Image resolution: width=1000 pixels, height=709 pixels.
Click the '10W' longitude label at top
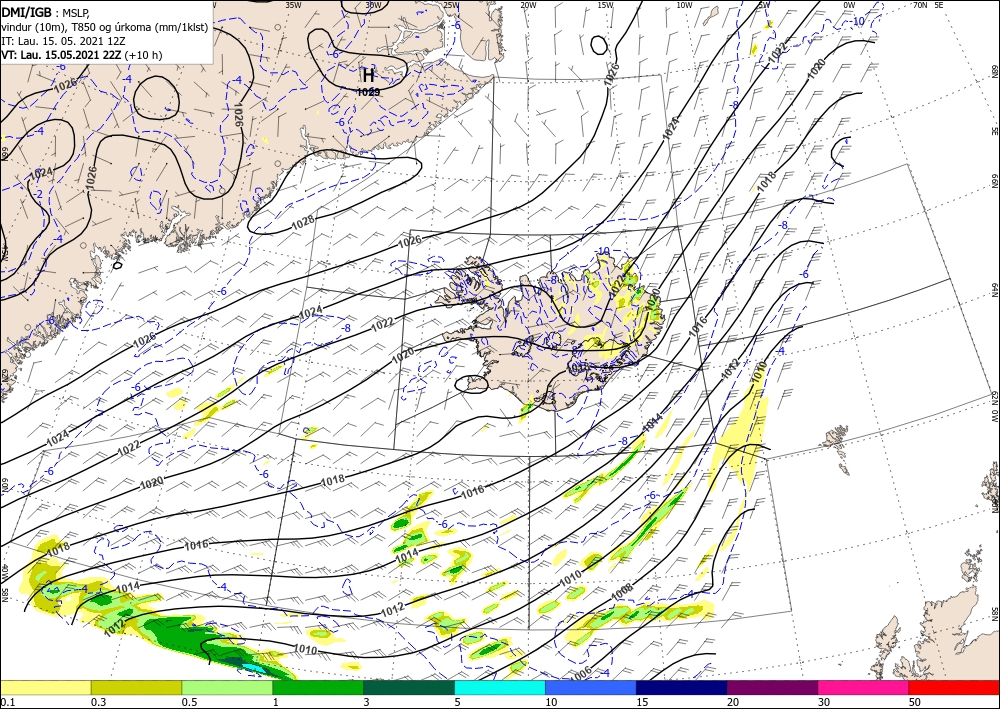[x=684, y=5]
